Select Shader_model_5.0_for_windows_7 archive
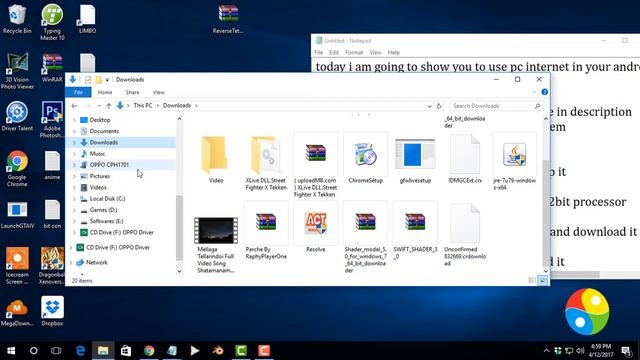640x360 pixels. coord(365,238)
